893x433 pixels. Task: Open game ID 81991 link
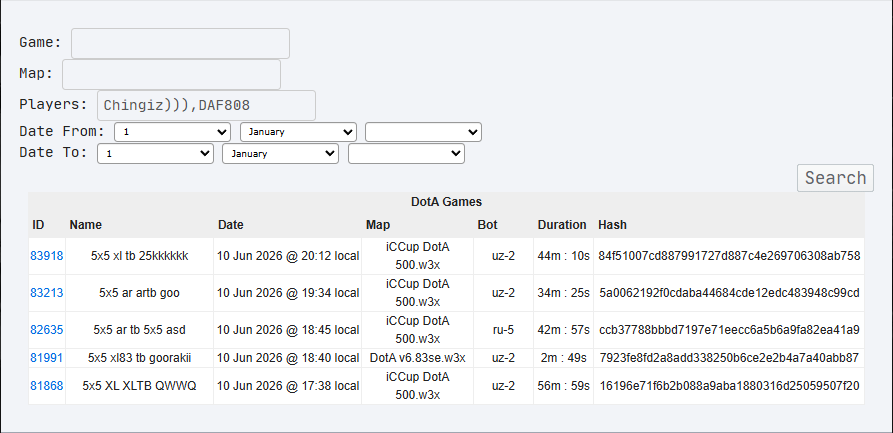[x=47, y=358]
